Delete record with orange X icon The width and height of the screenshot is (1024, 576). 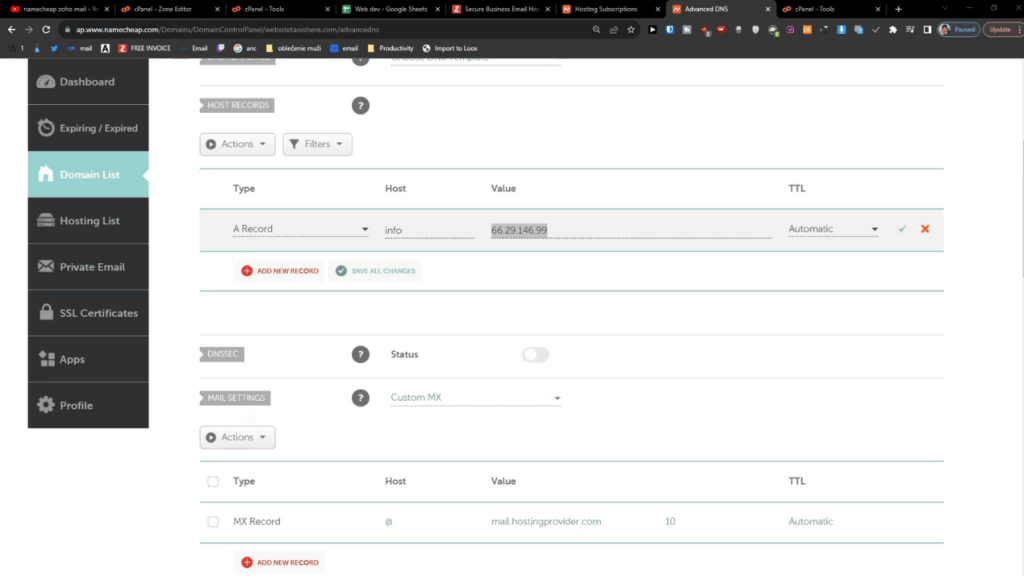point(925,229)
